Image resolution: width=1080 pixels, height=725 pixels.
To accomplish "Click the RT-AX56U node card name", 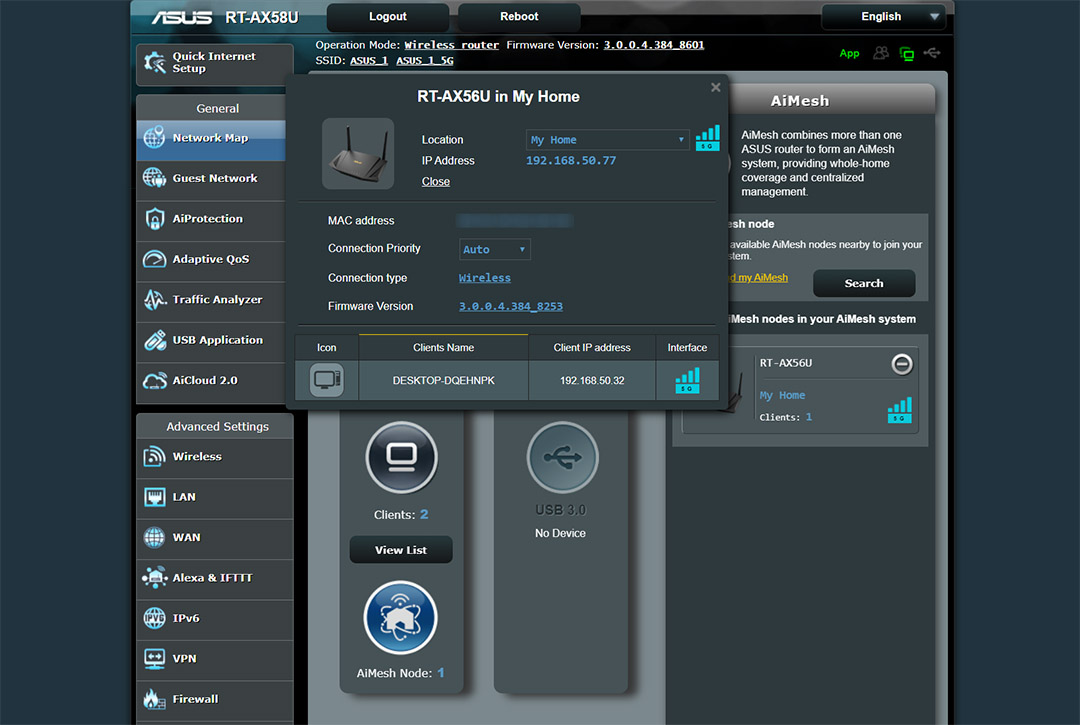I will [x=786, y=363].
